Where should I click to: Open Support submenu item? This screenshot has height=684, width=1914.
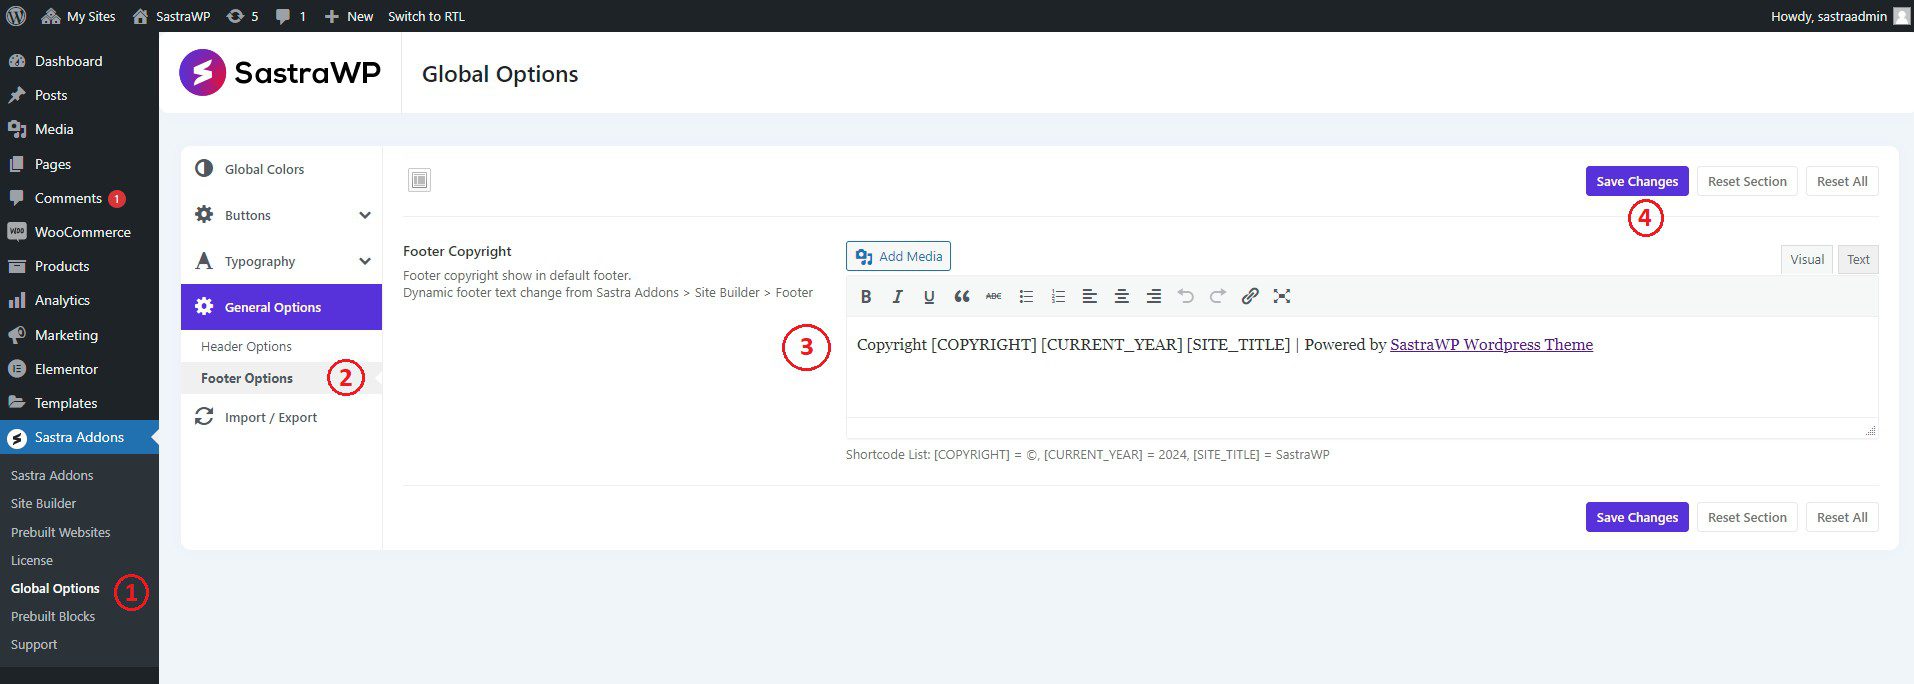[x=34, y=644]
